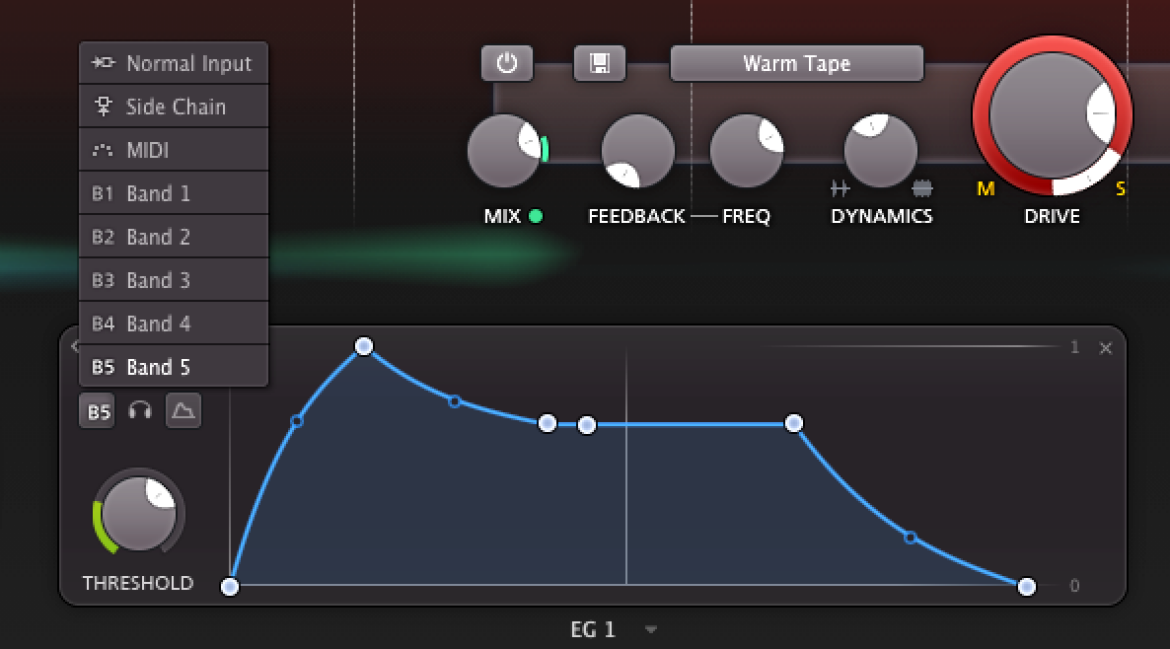Screen dimensions: 1170x649
Task: Click the gate icon left of Dynamics
Action: (840, 189)
